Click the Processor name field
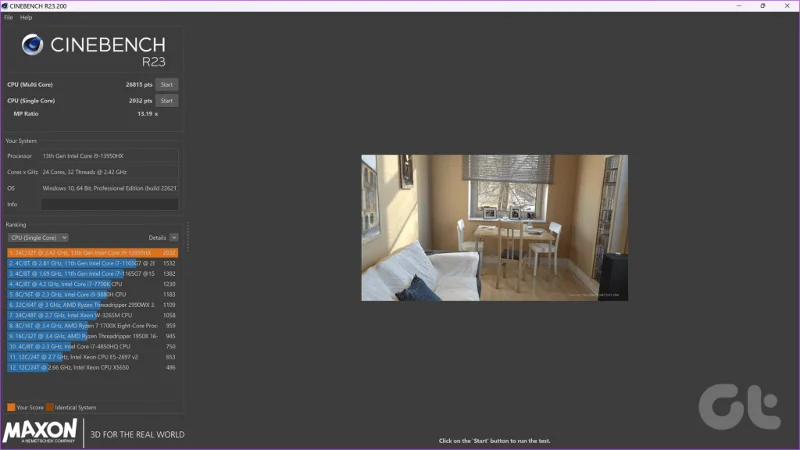The width and height of the screenshot is (800, 450). [x=110, y=156]
